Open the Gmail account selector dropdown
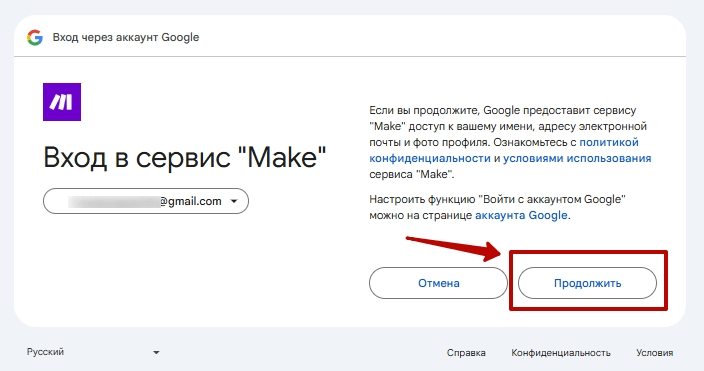This screenshot has width=704, height=371. point(146,201)
